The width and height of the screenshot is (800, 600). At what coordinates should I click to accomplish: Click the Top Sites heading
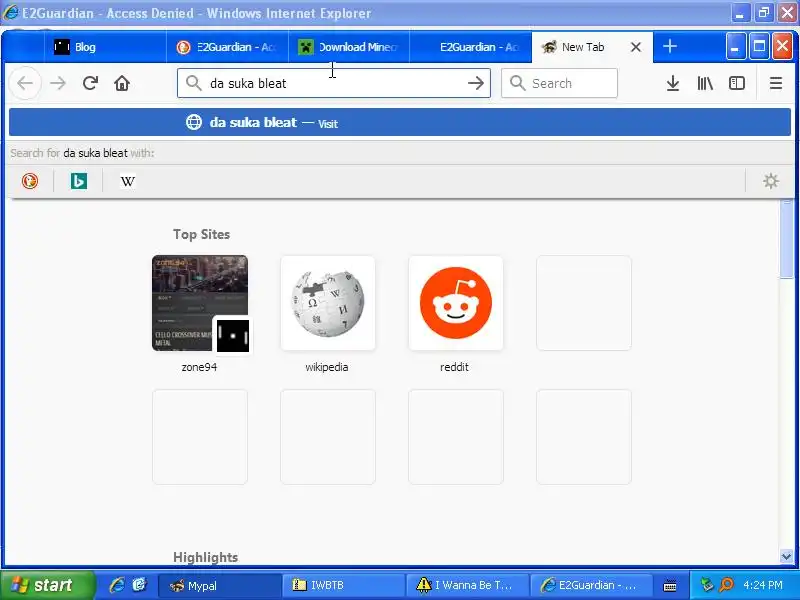(202, 234)
